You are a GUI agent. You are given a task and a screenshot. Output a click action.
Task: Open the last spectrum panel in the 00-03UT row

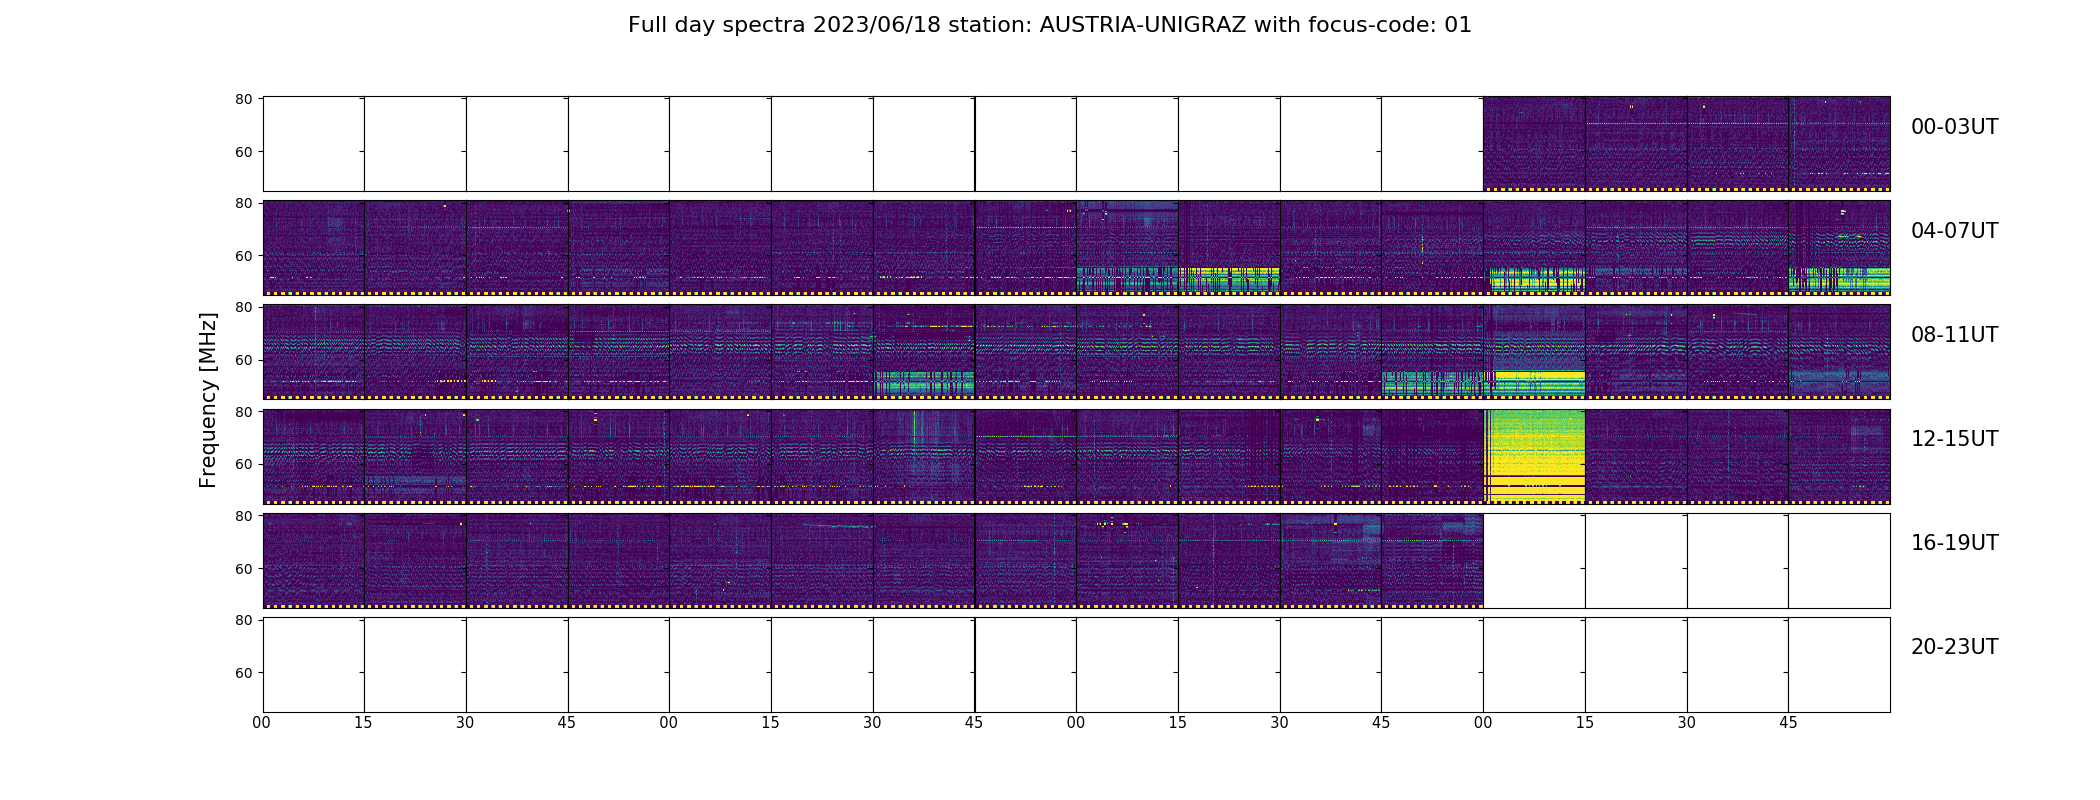[1839, 144]
